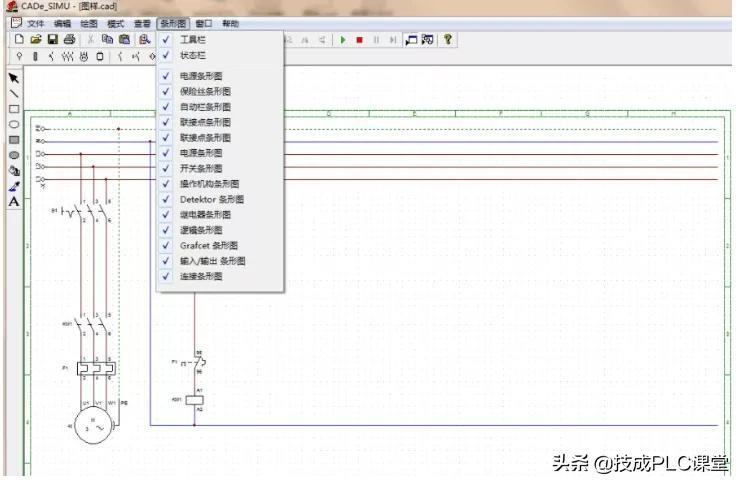The image size is (743, 486).
Task: Activate the text tool (A)
Action: click(14, 201)
